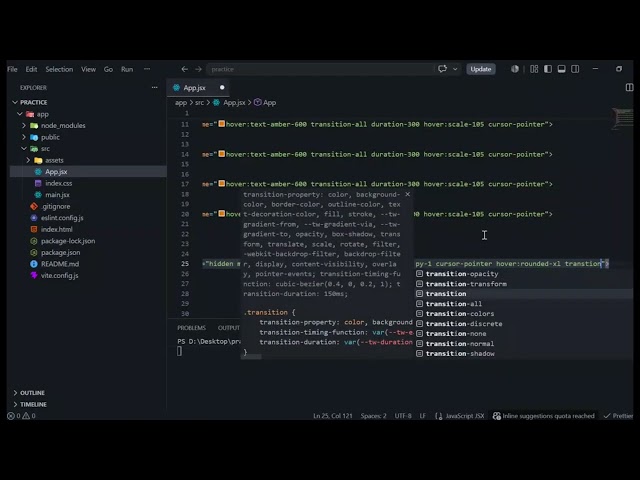Toggle the secondary side bar
The width and height of the screenshot is (640, 480).
[x=575, y=69]
